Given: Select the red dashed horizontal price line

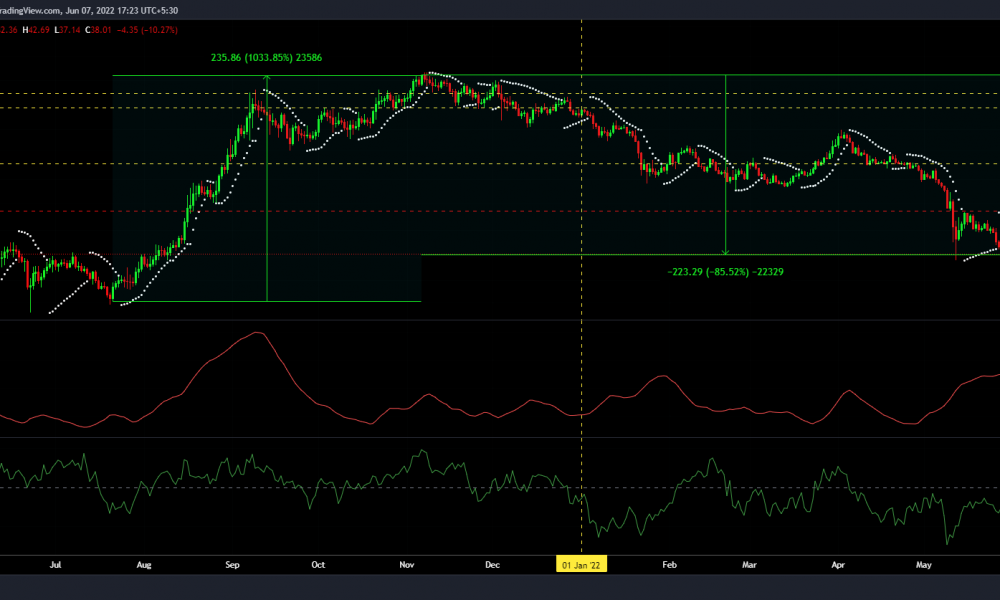Looking at the screenshot, I should coord(500,211).
